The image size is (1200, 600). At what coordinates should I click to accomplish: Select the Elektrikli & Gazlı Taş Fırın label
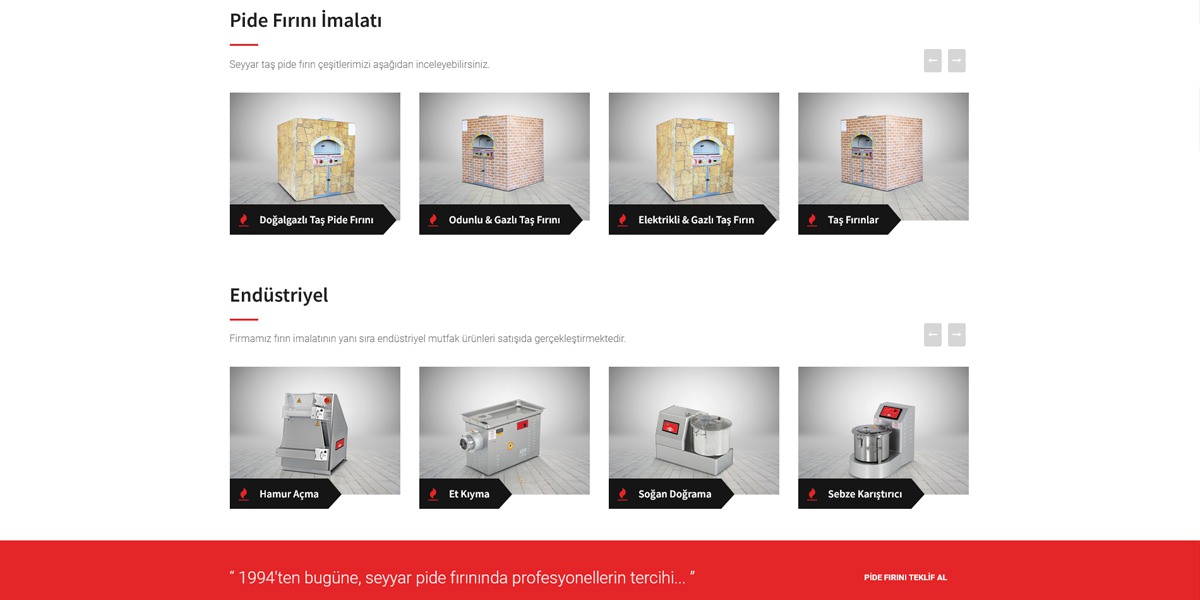696,220
